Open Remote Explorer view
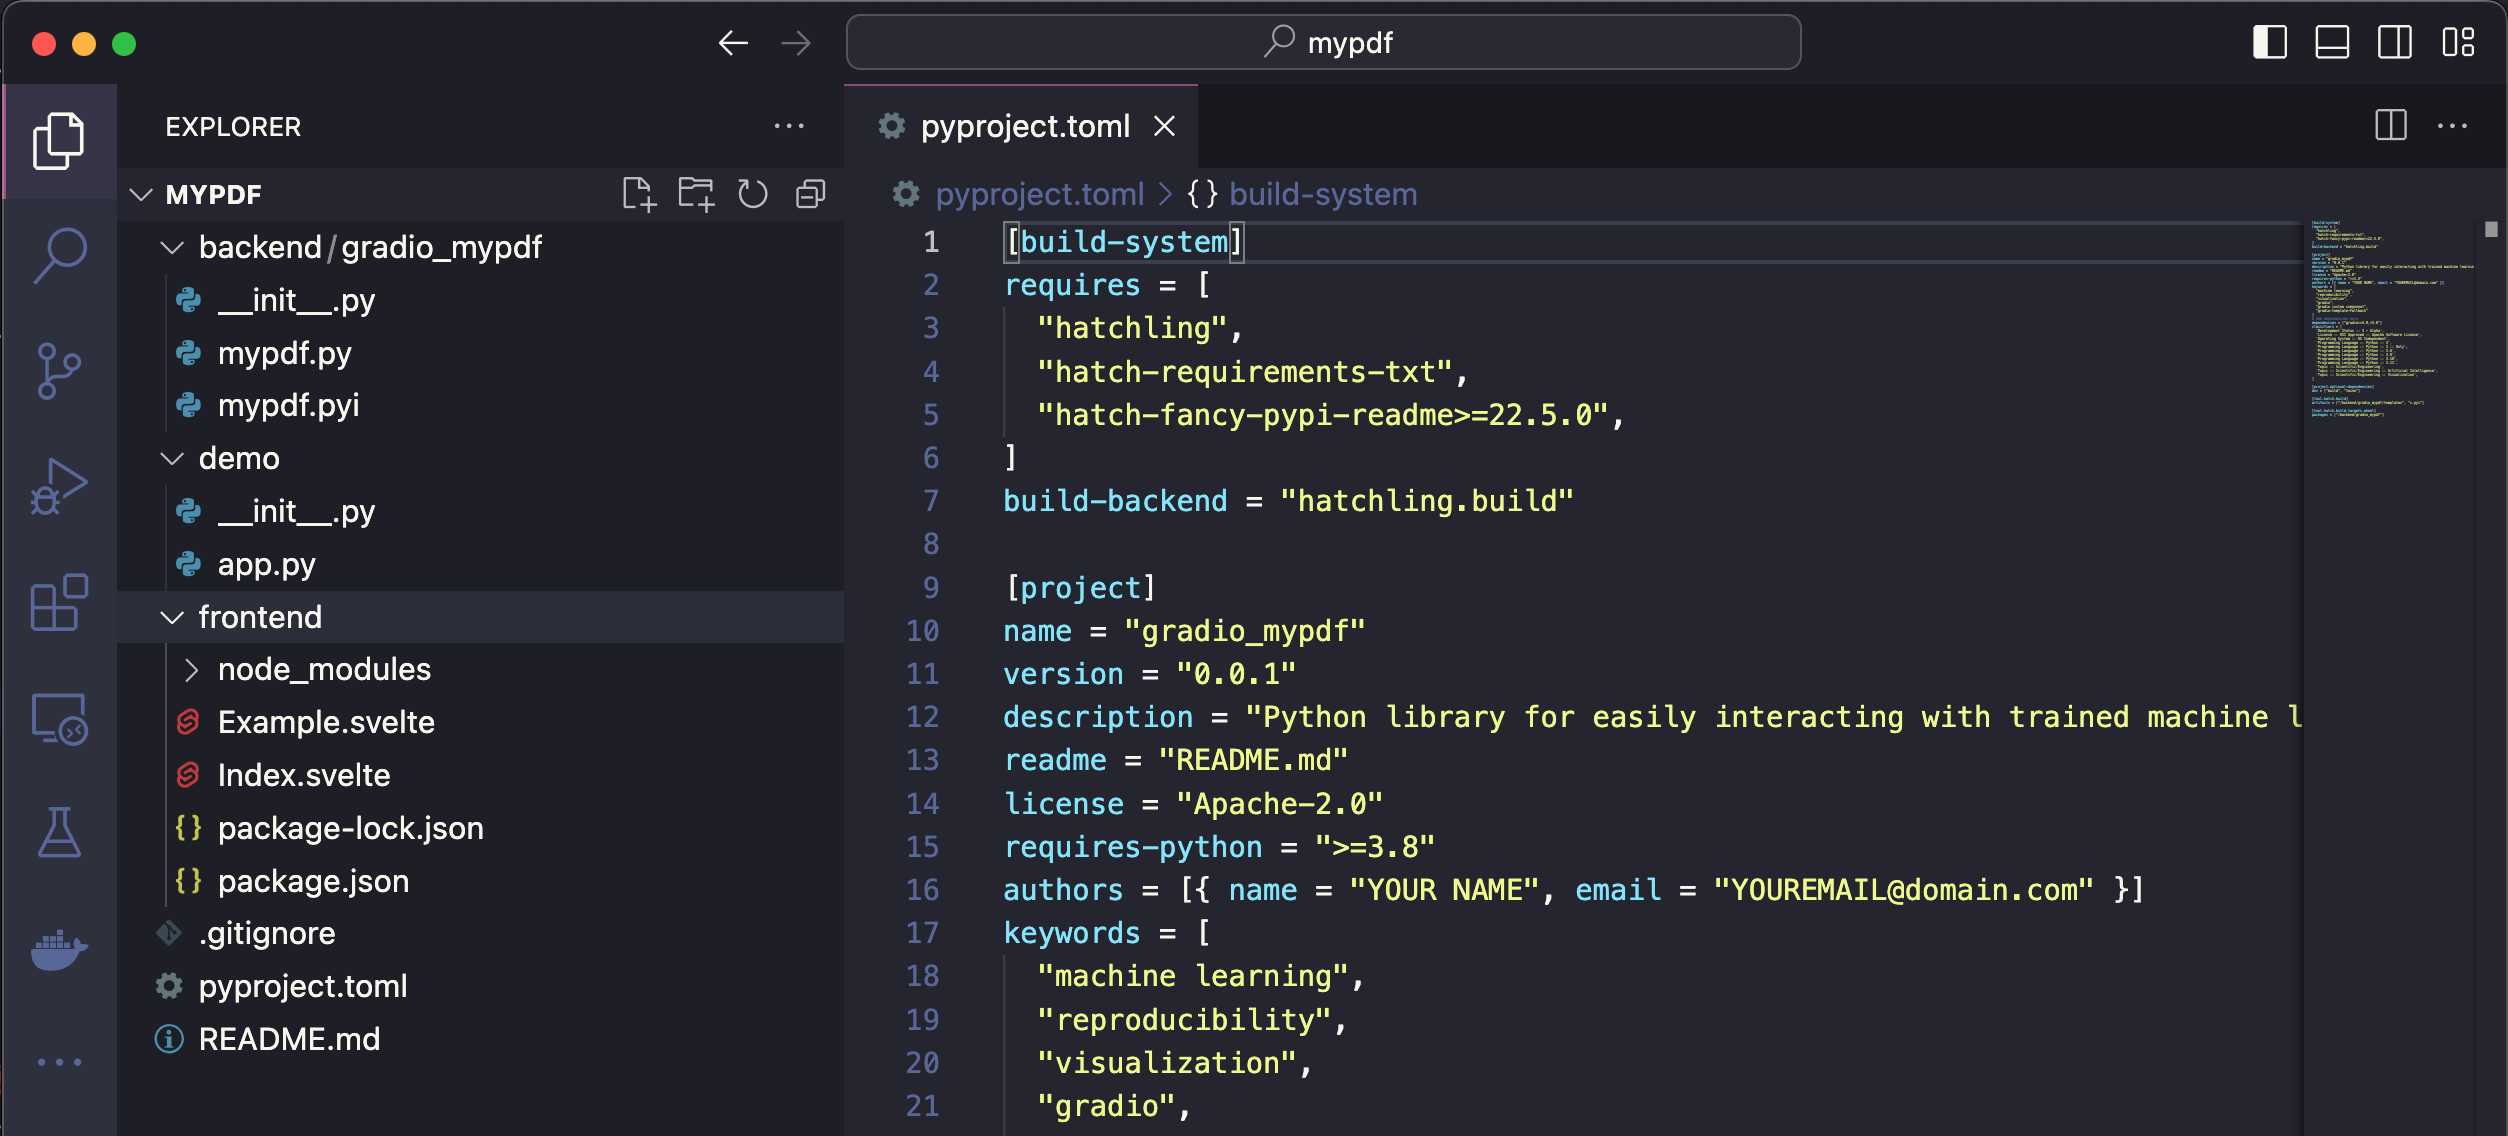Screen dimensions: 2508x1136 coord(59,719)
